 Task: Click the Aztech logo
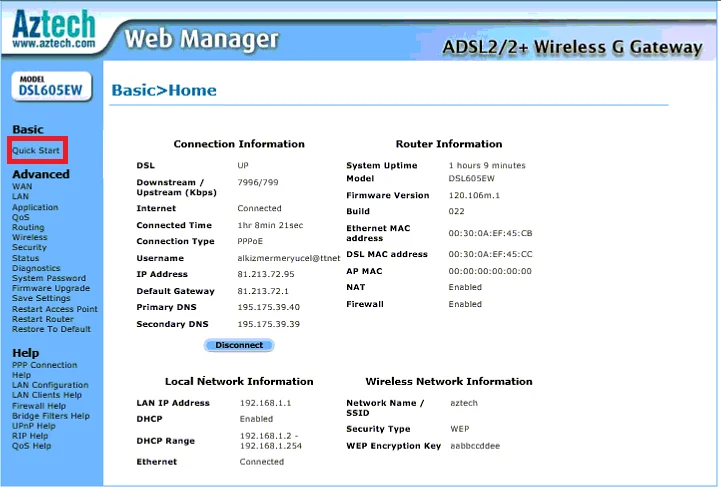(53, 29)
